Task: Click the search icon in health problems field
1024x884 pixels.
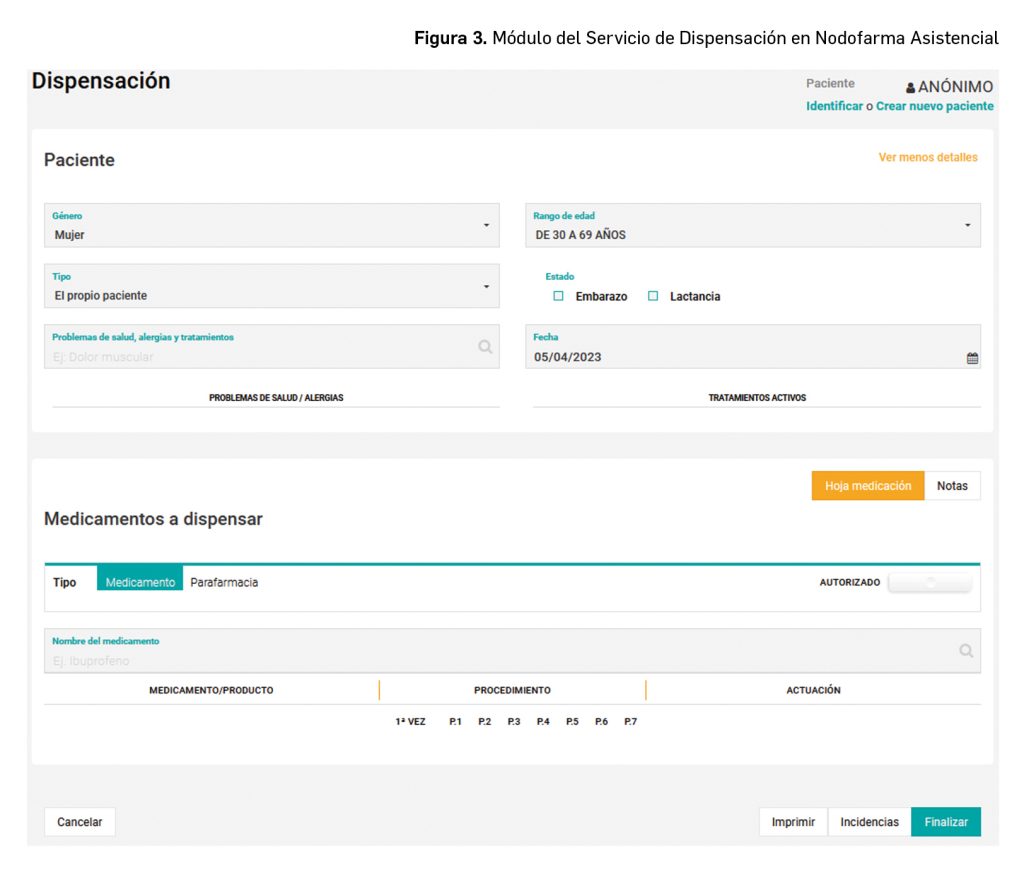Action: (x=485, y=347)
